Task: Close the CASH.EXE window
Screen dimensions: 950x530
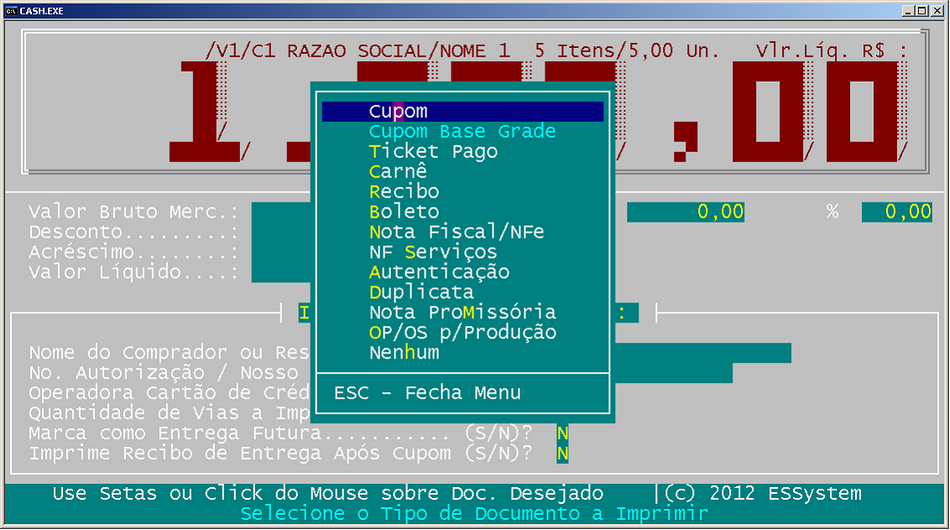Action: (x=937, y=10)
